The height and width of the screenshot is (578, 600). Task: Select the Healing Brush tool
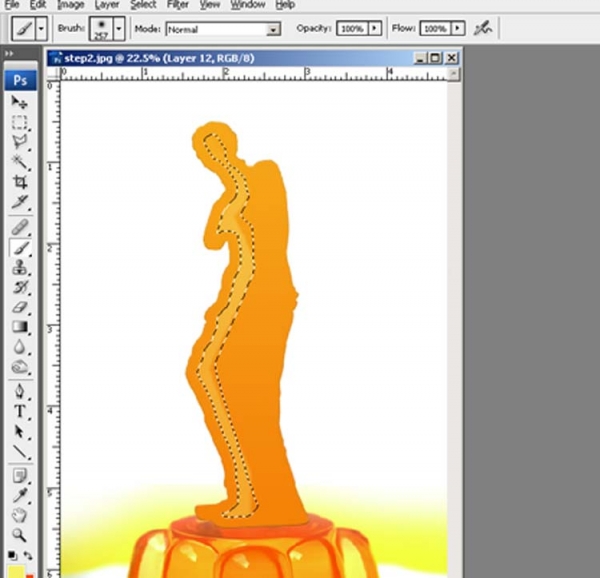click(x=19, y=227)
